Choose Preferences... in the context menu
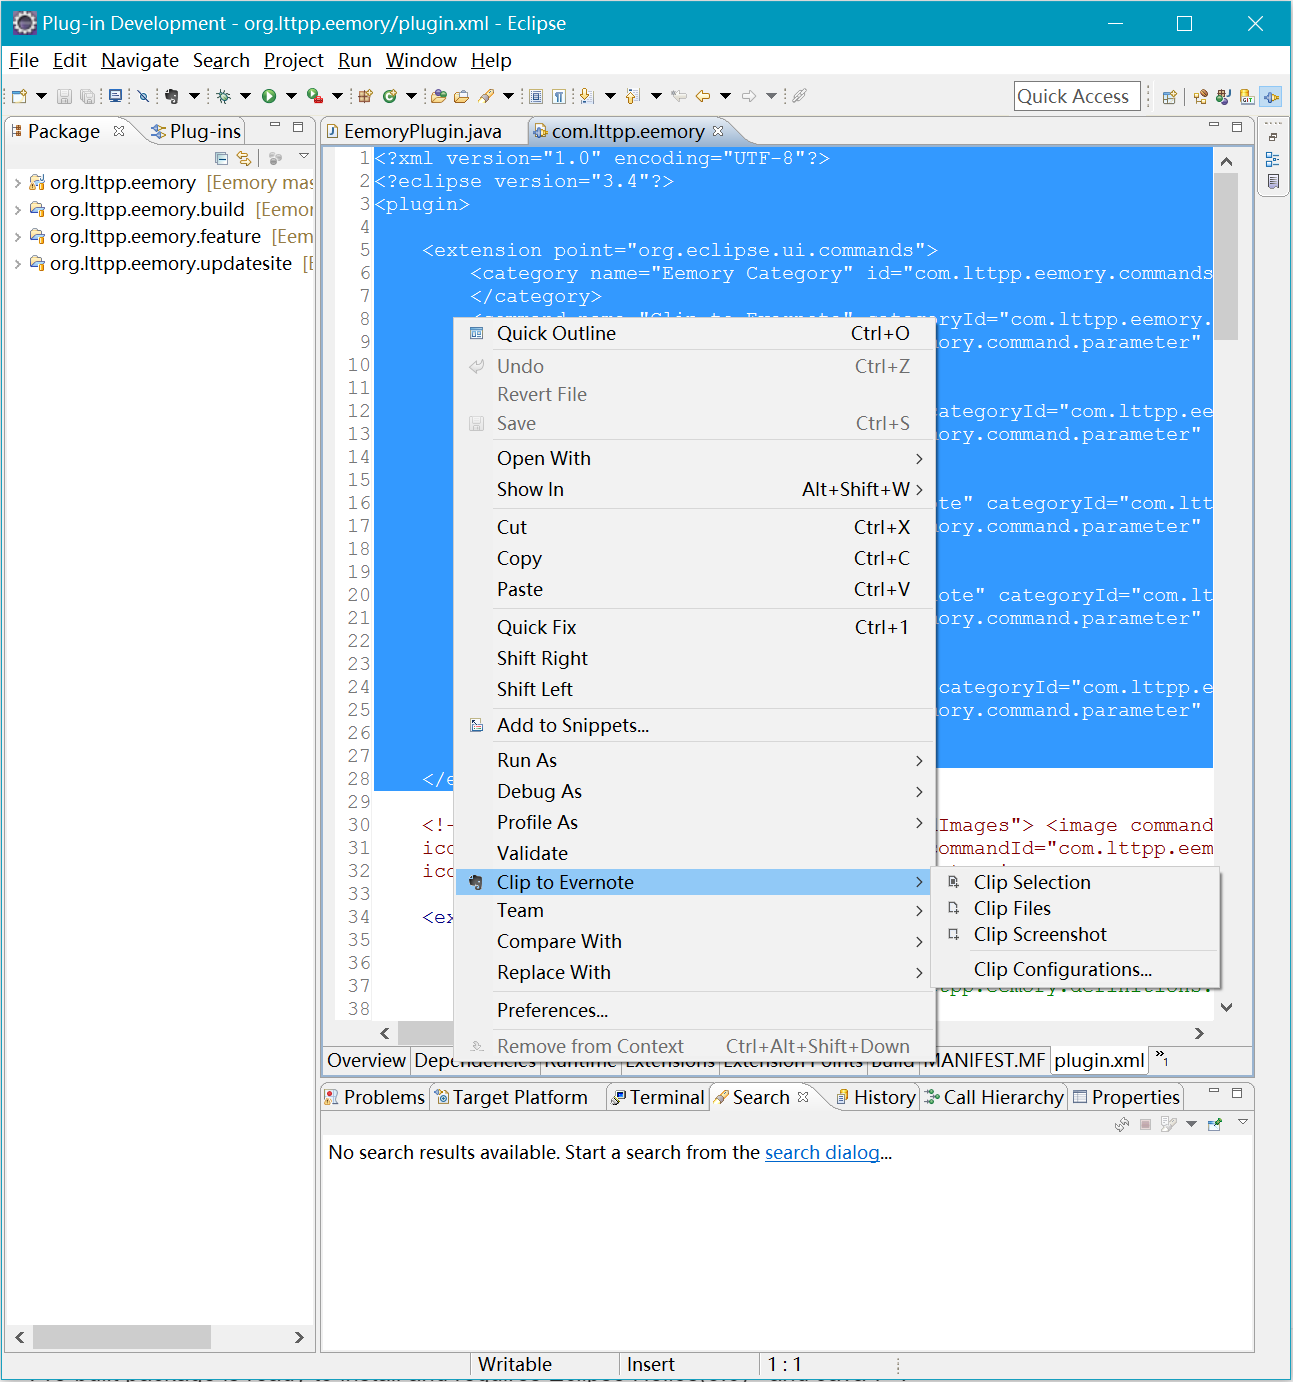1294x1382 pixels. [695, 1010]
